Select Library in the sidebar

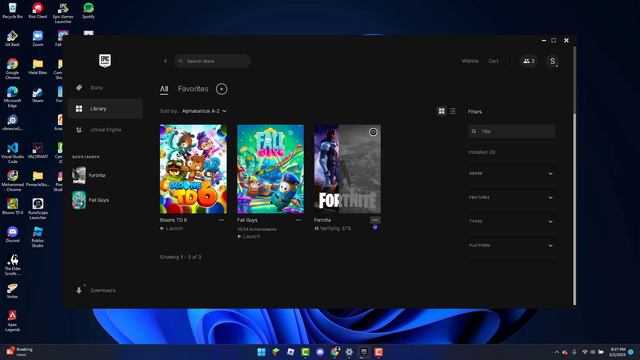click(105, 109)
